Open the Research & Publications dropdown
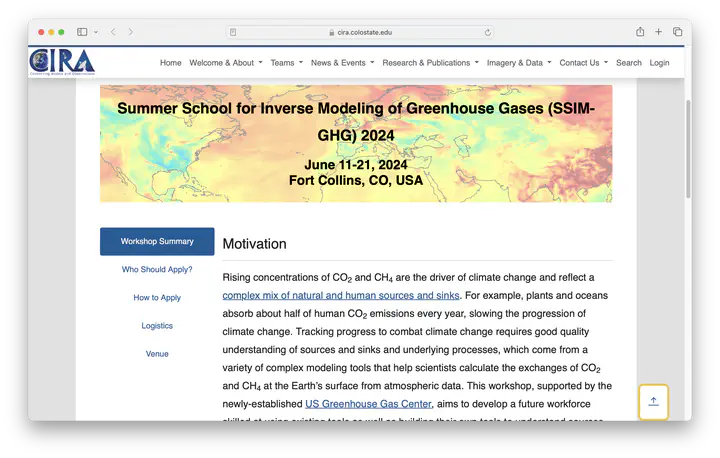Screen dimensions: 720x458 (x=430, y=63)
